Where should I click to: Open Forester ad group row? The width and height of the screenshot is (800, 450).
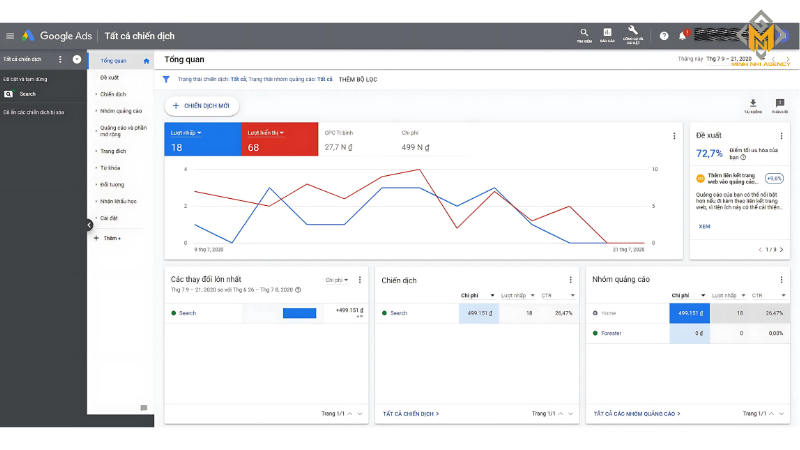tap(688, 333)
